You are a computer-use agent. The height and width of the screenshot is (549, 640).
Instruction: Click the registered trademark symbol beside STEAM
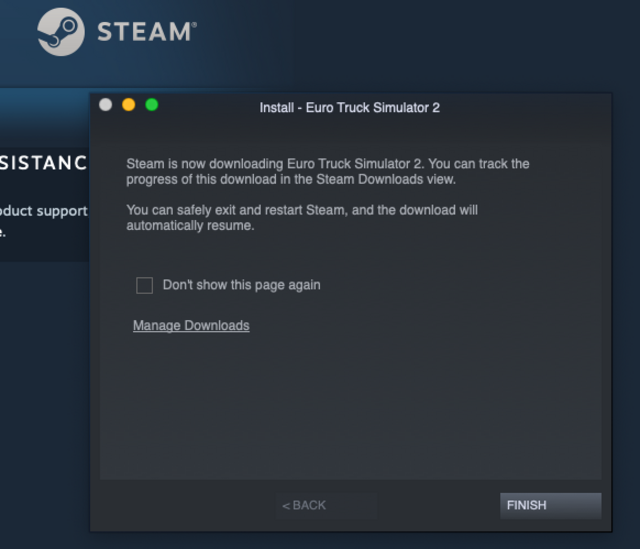pyautogui.click(x=194, y=24)
